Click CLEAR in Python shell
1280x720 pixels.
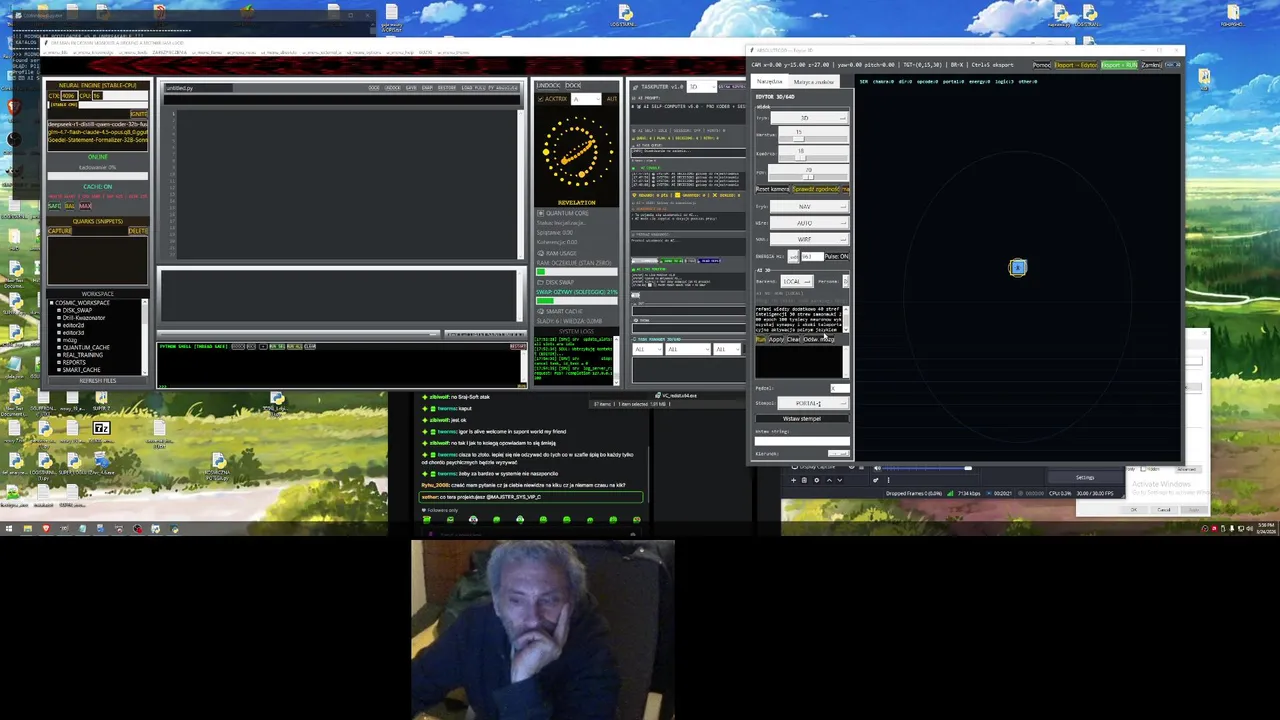(310, 346)
